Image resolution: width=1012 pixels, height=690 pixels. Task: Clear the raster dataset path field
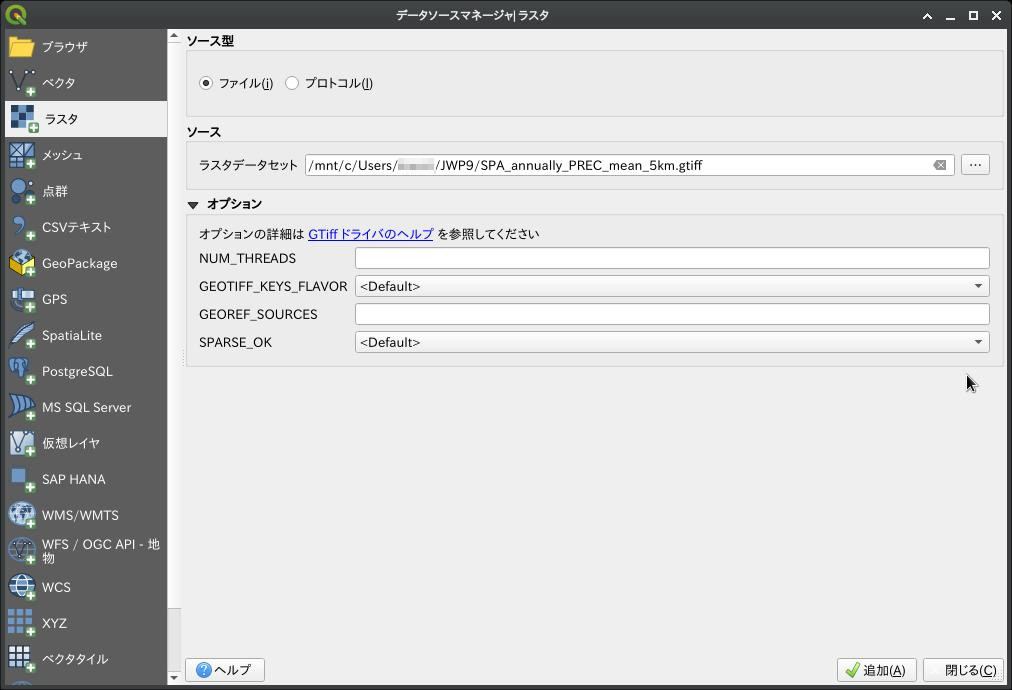(940, 165)
